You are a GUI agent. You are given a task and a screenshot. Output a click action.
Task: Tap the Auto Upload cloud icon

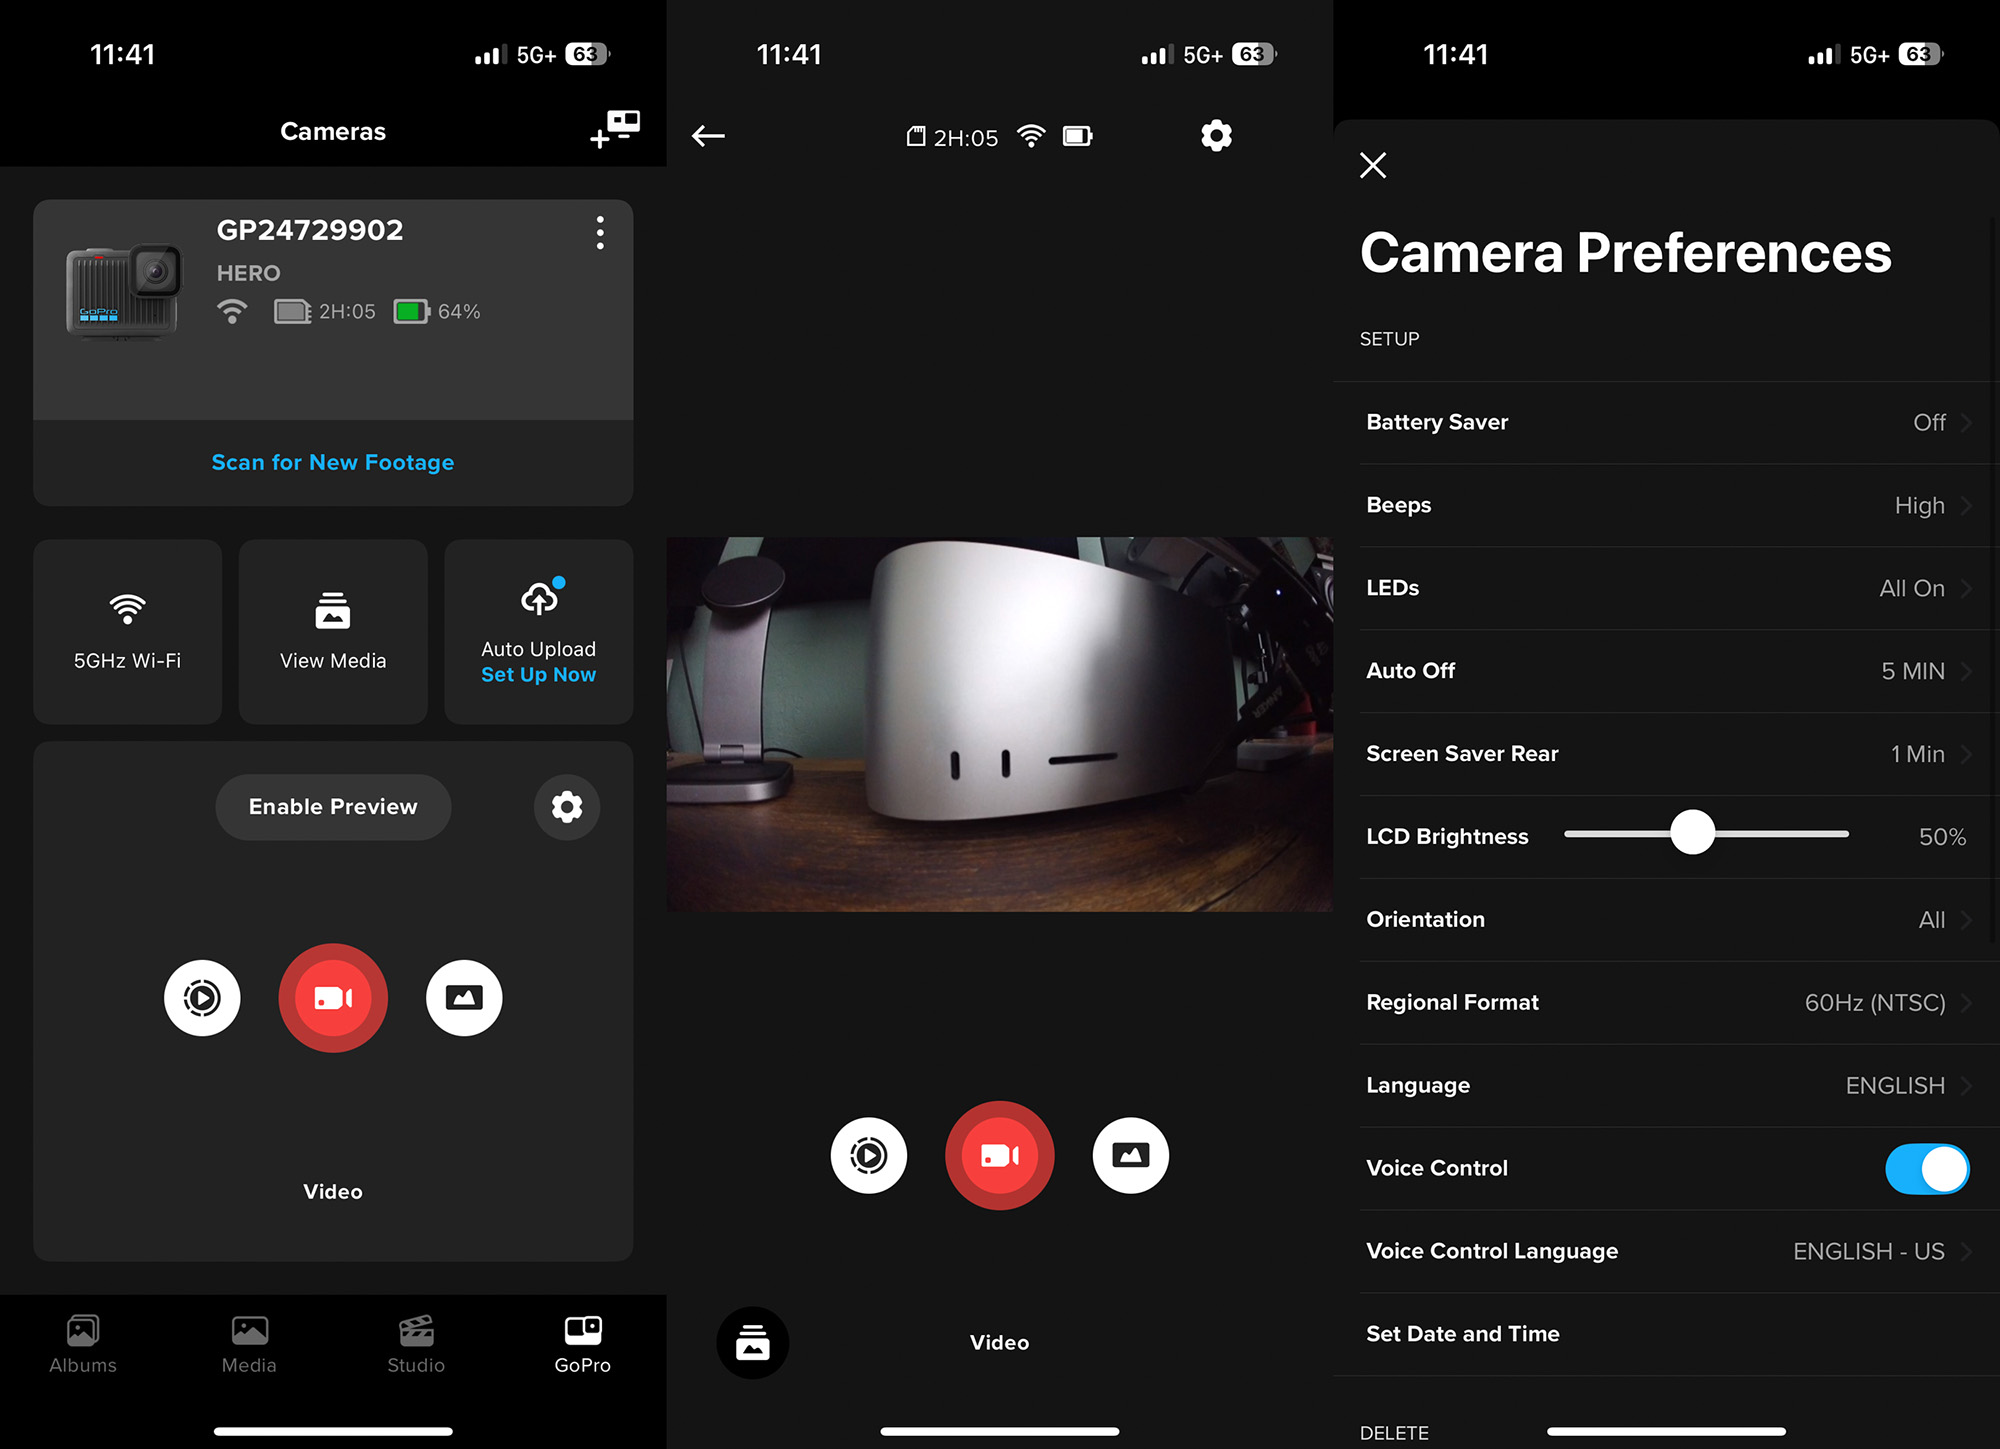tap(541, 597)
